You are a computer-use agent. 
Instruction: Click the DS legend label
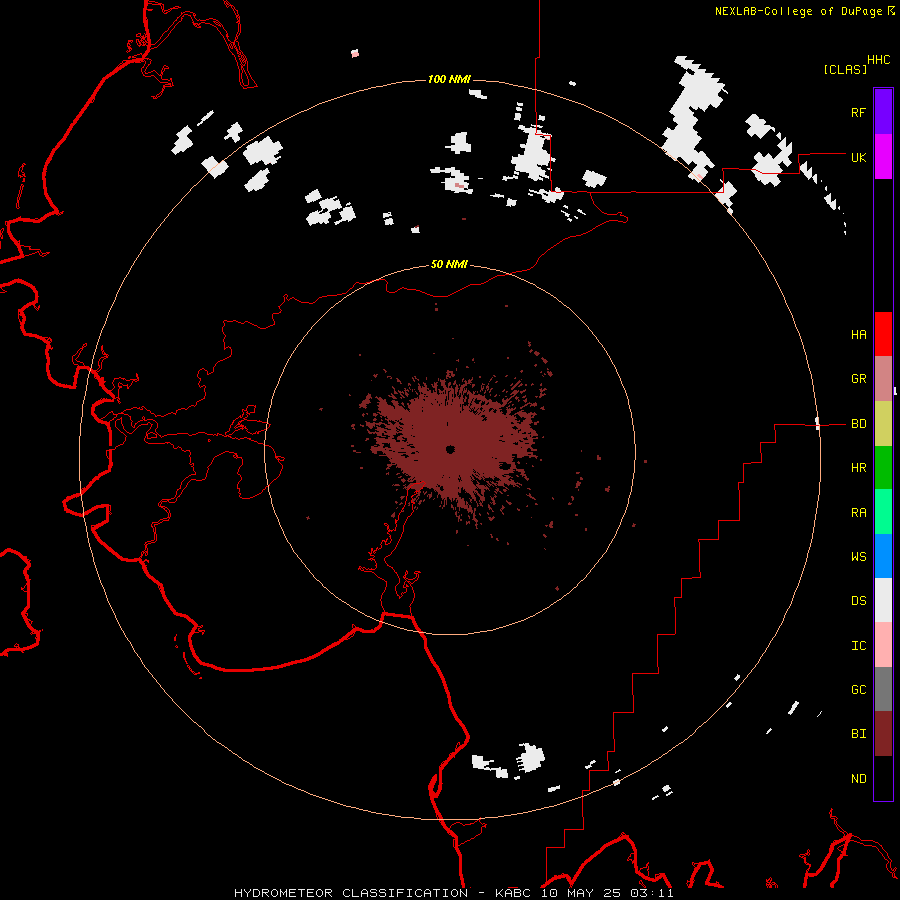coord(858,600)
